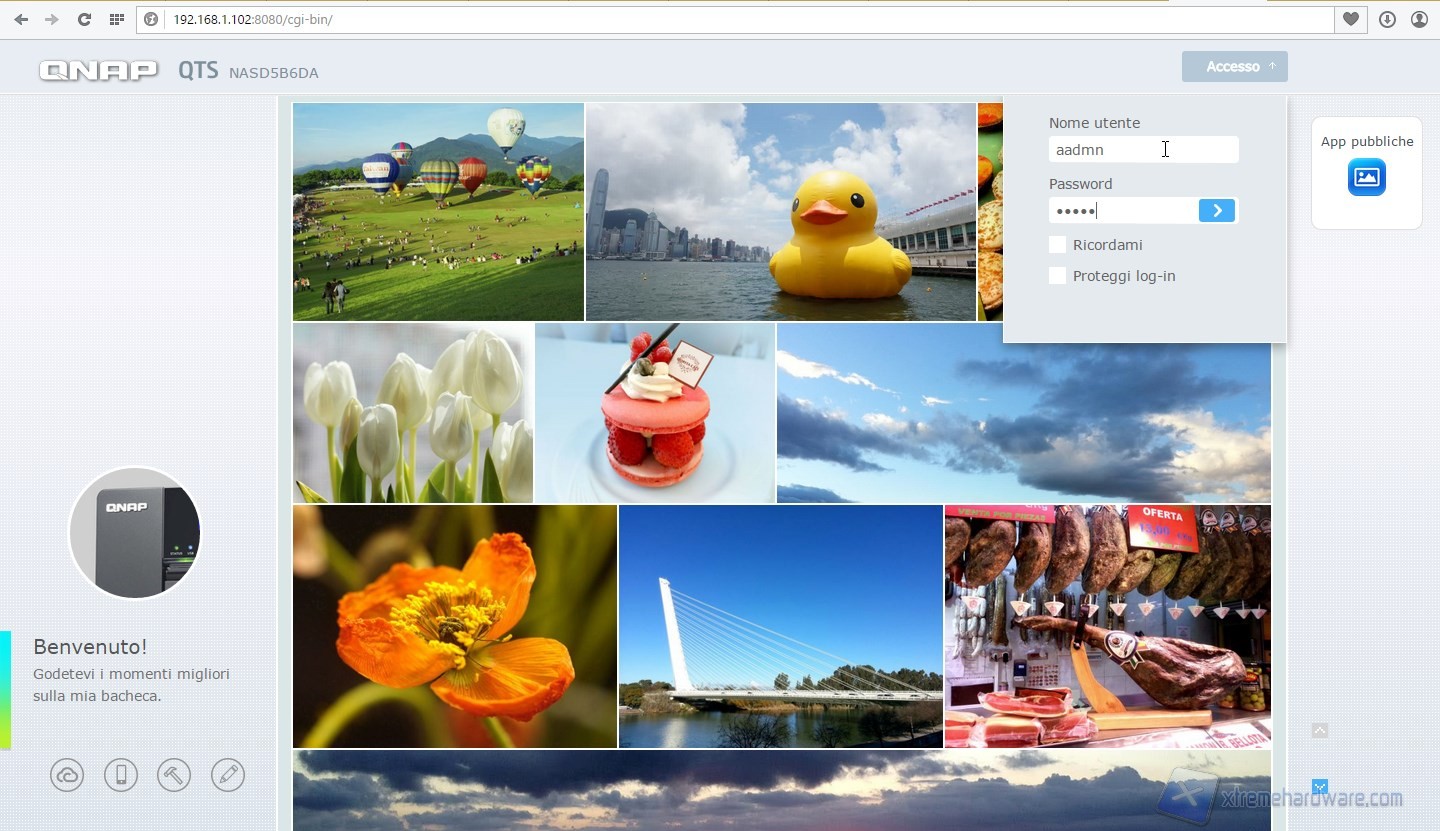
Task: Open the browser downloads icon
Action: point(1387,19)
